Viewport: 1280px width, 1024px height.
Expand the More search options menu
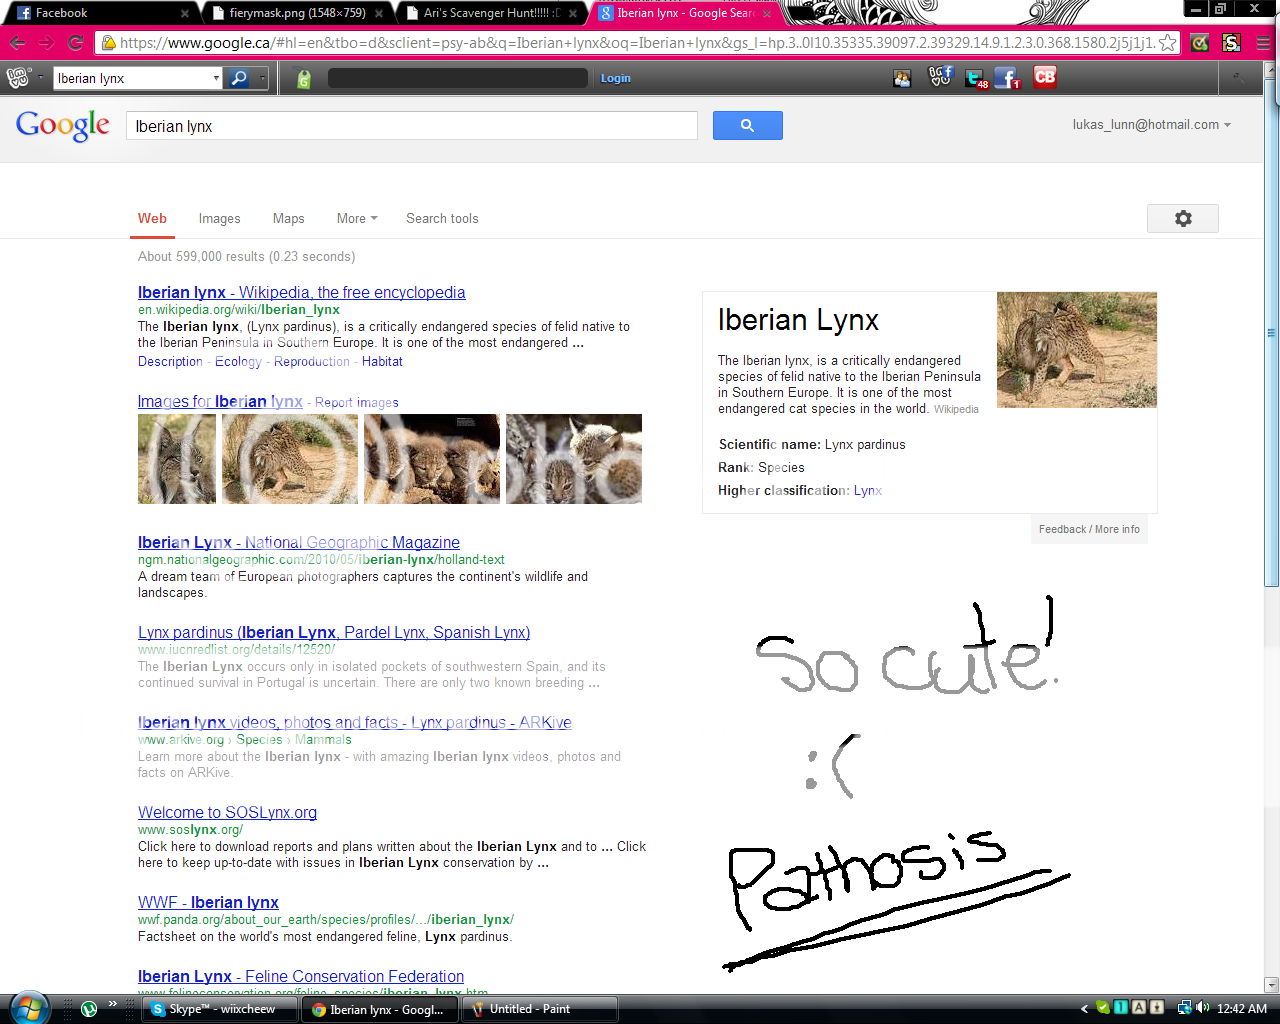click(356, 219)
